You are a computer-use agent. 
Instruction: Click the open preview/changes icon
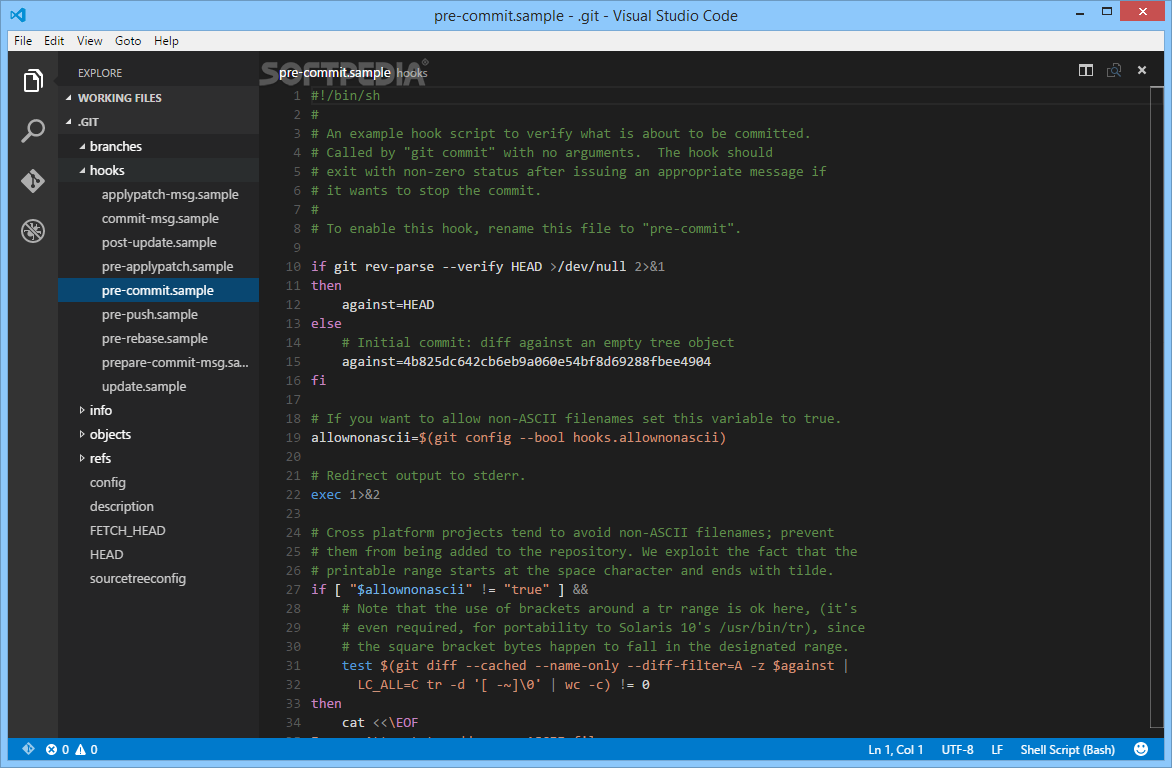click(x=1114, y=70)
